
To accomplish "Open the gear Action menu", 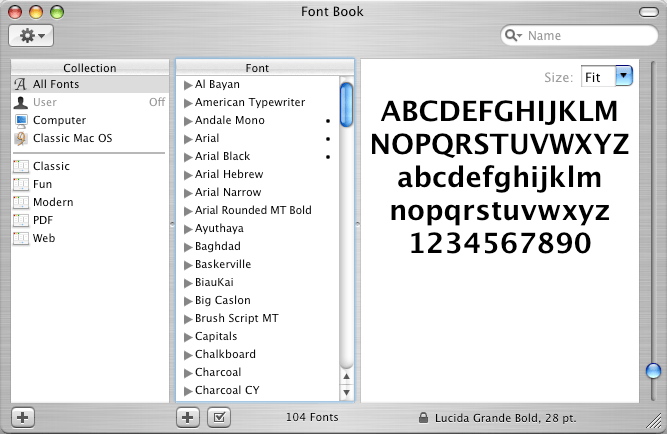I will coord(31,35).
